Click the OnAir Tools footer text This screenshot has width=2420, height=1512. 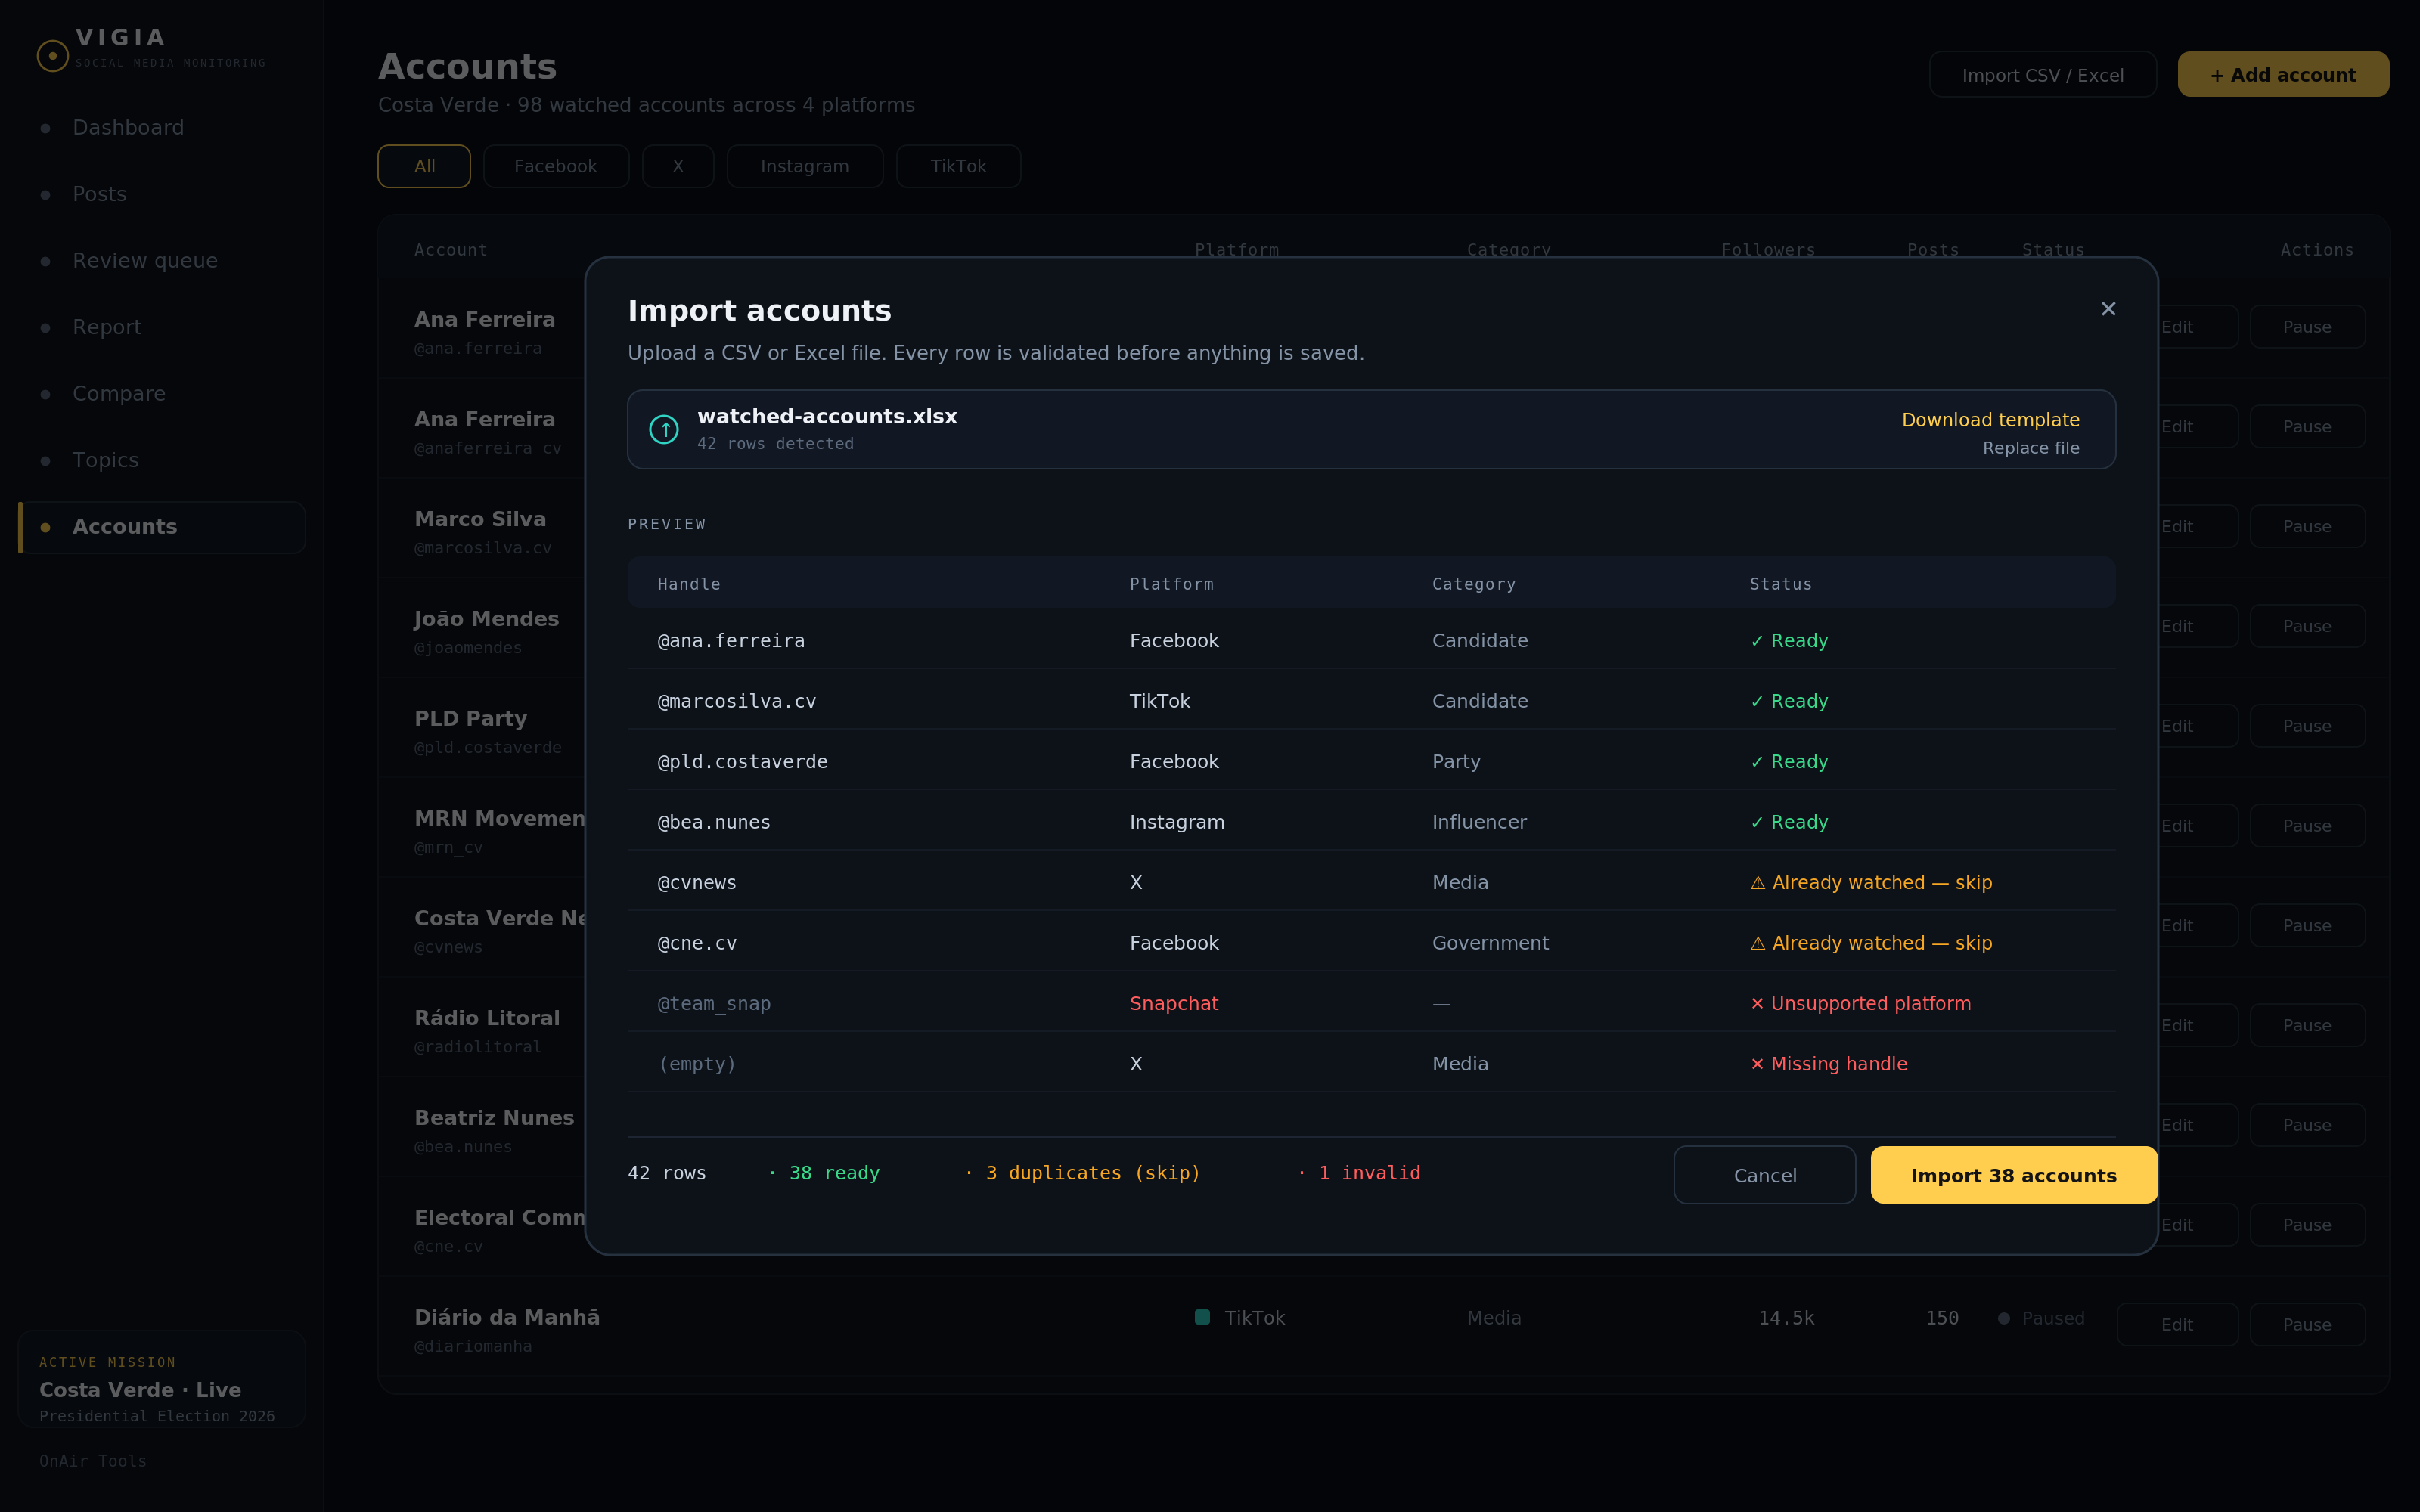[x=93, y=1461]
